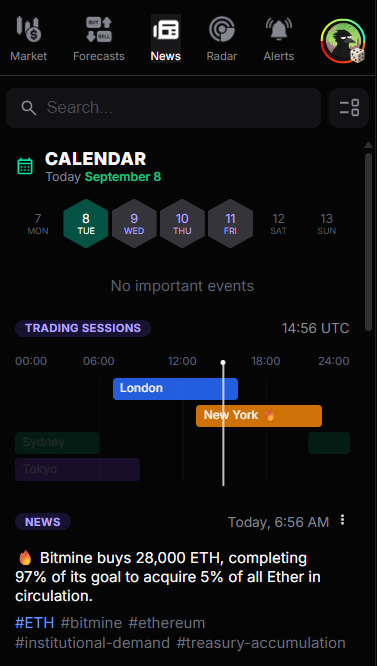Select Thursday 10 hexagon day
This screenshot has height=666, width=377.
click(182, 223)
